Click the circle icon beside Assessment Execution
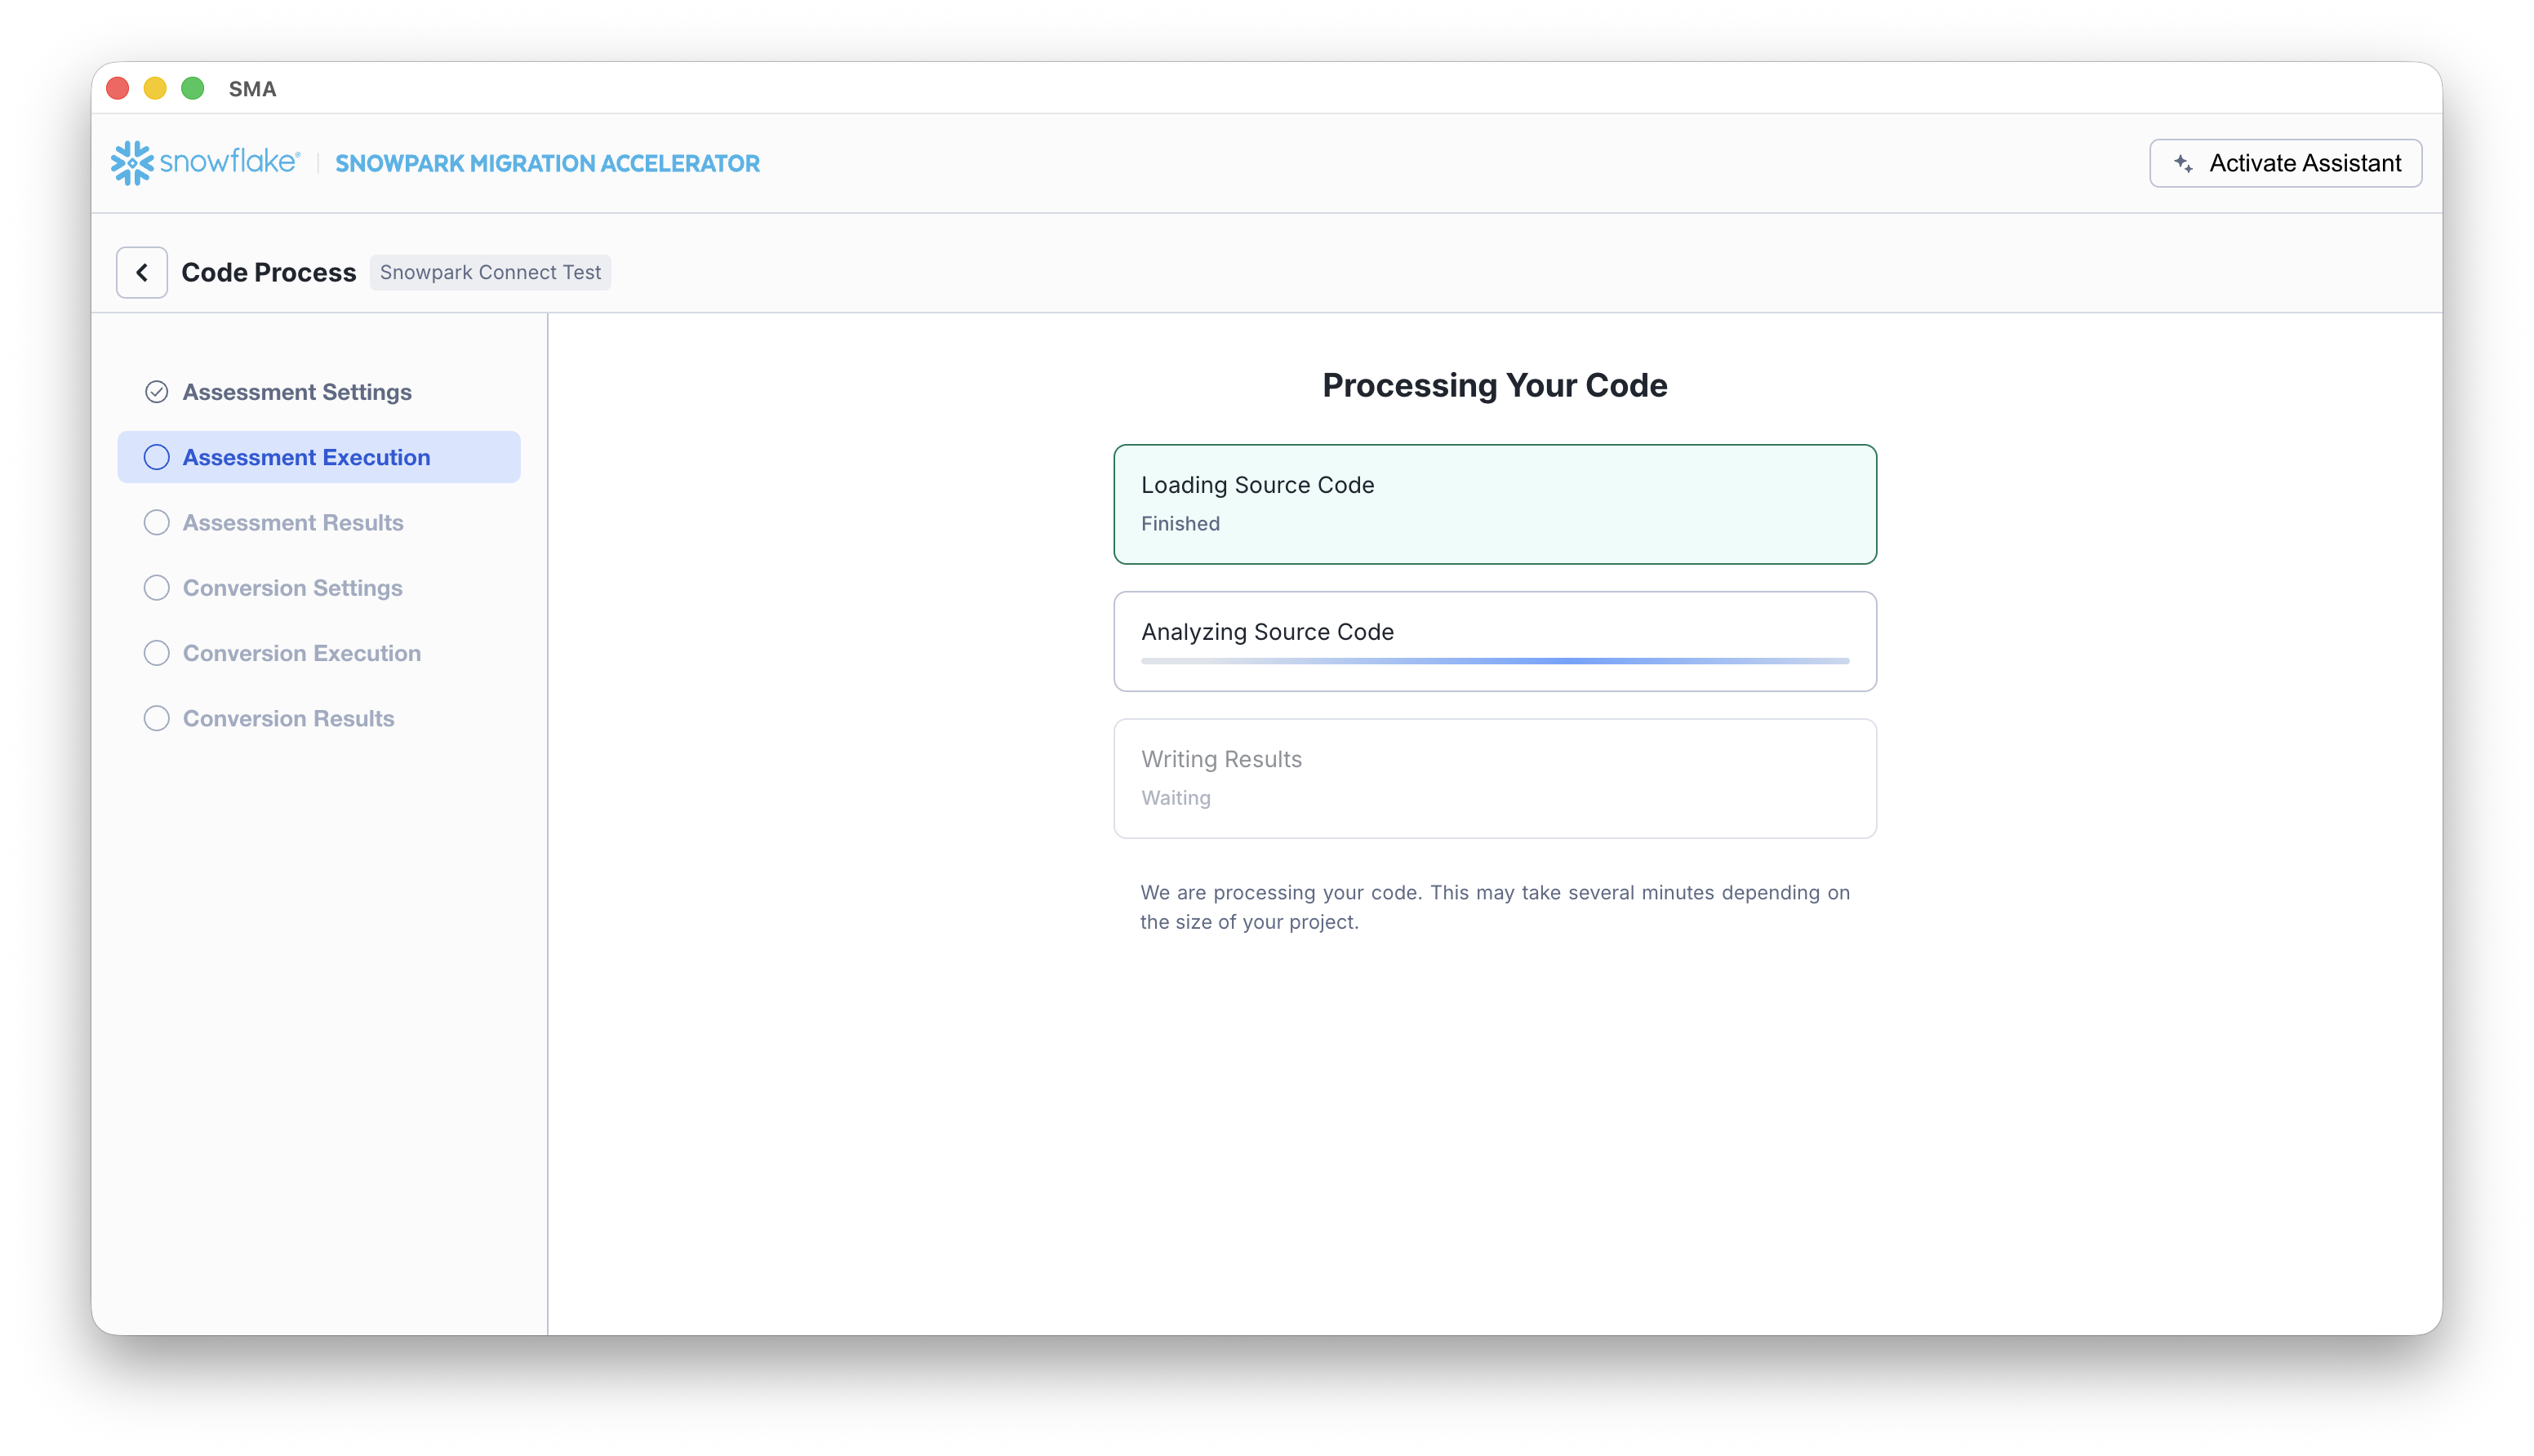This screenshot has width=2534, height=1456. (x=156, y=457)
